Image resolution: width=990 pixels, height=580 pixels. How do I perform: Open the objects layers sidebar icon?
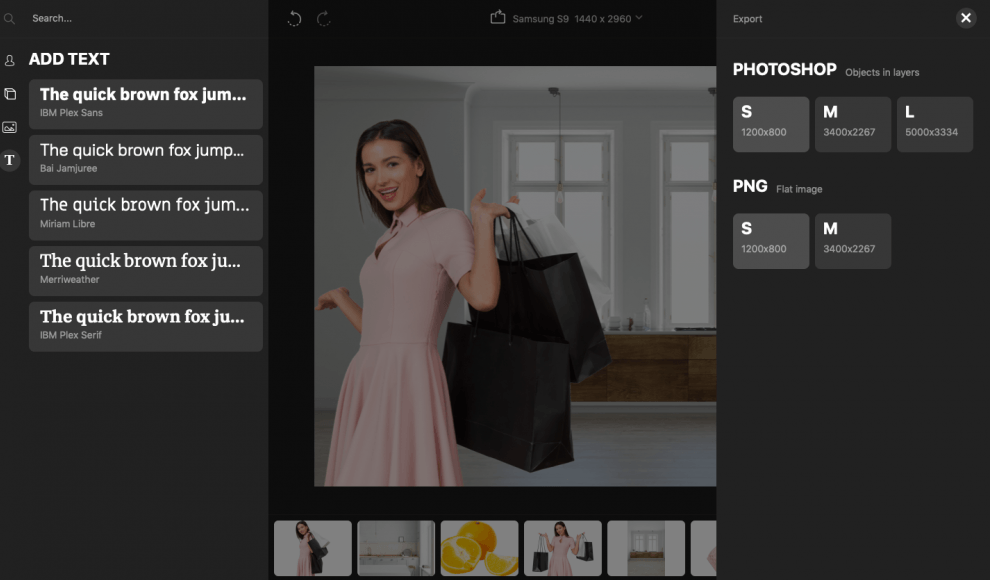(10, 94)
